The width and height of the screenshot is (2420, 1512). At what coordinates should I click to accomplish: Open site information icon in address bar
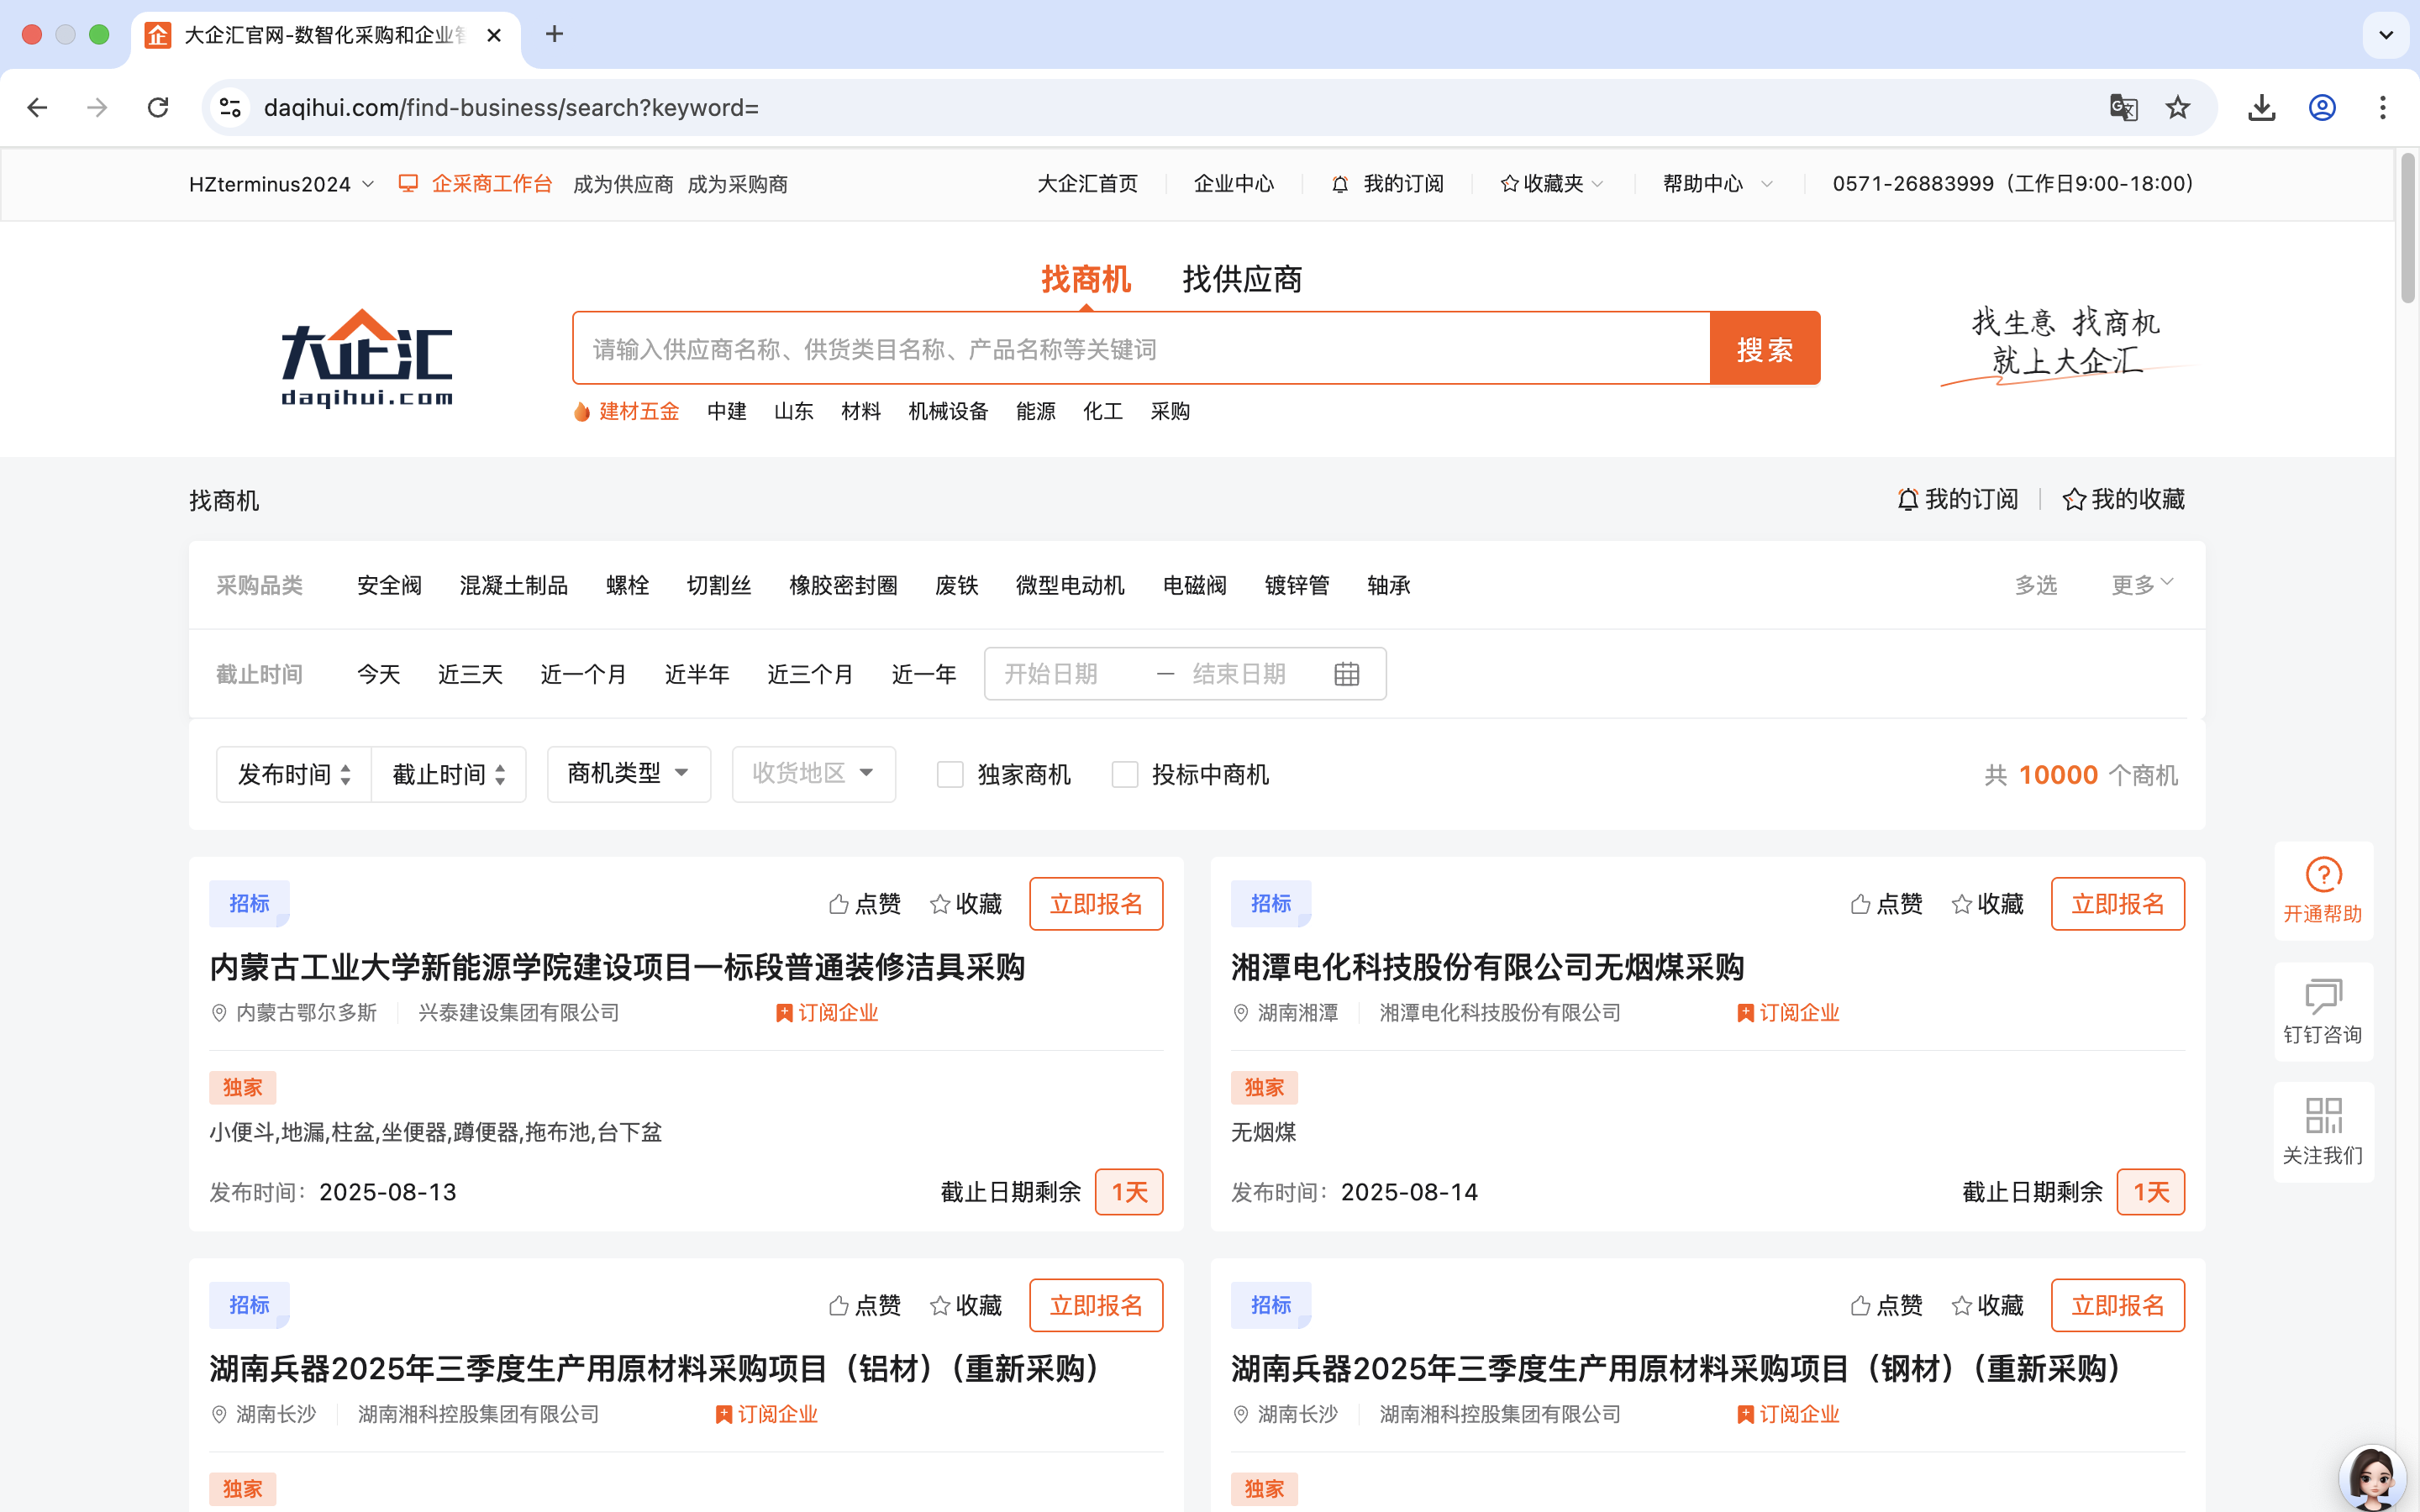tap(231, 107)
